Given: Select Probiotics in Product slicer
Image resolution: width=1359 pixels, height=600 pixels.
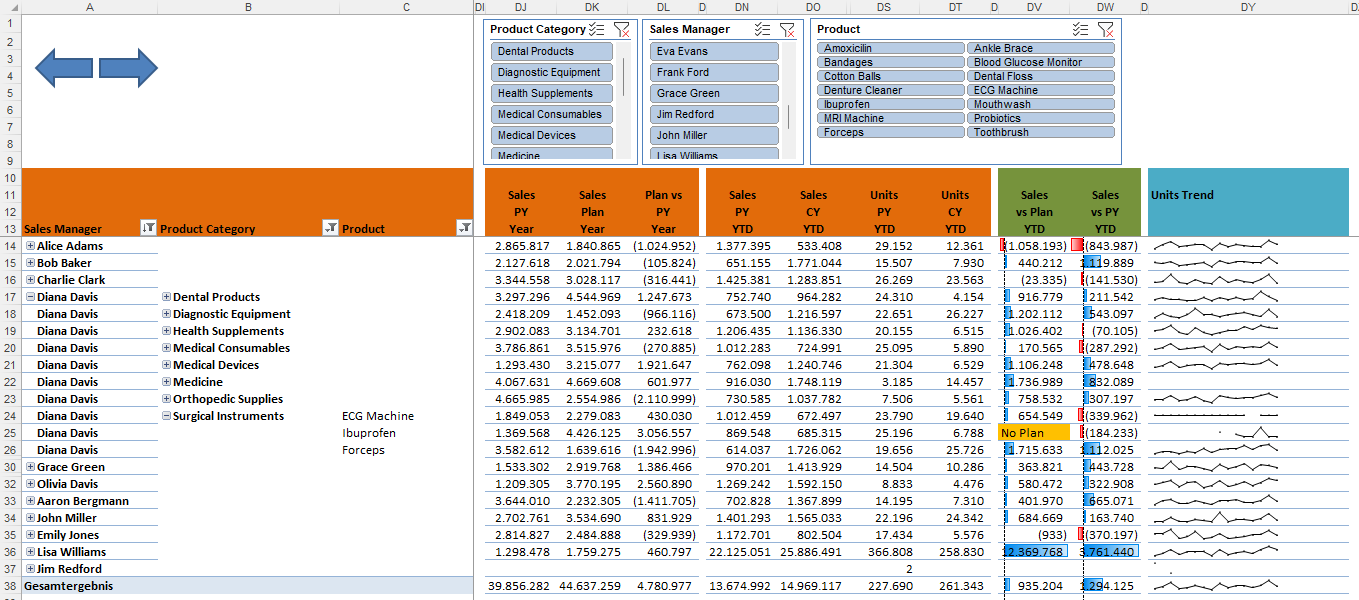Looking at the screenshot, I should 1040,118.
